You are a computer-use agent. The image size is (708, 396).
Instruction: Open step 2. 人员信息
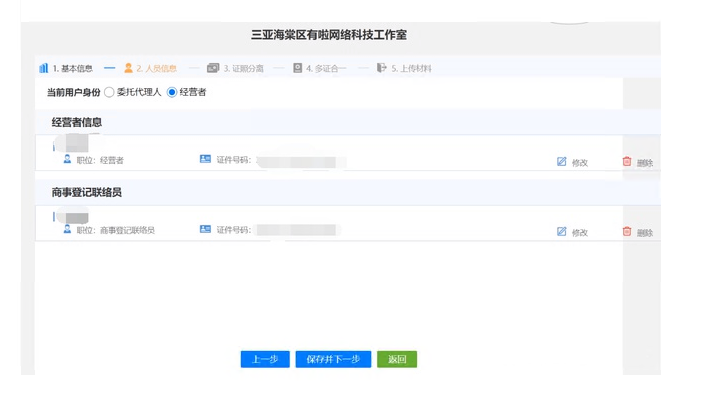(156, 68)
